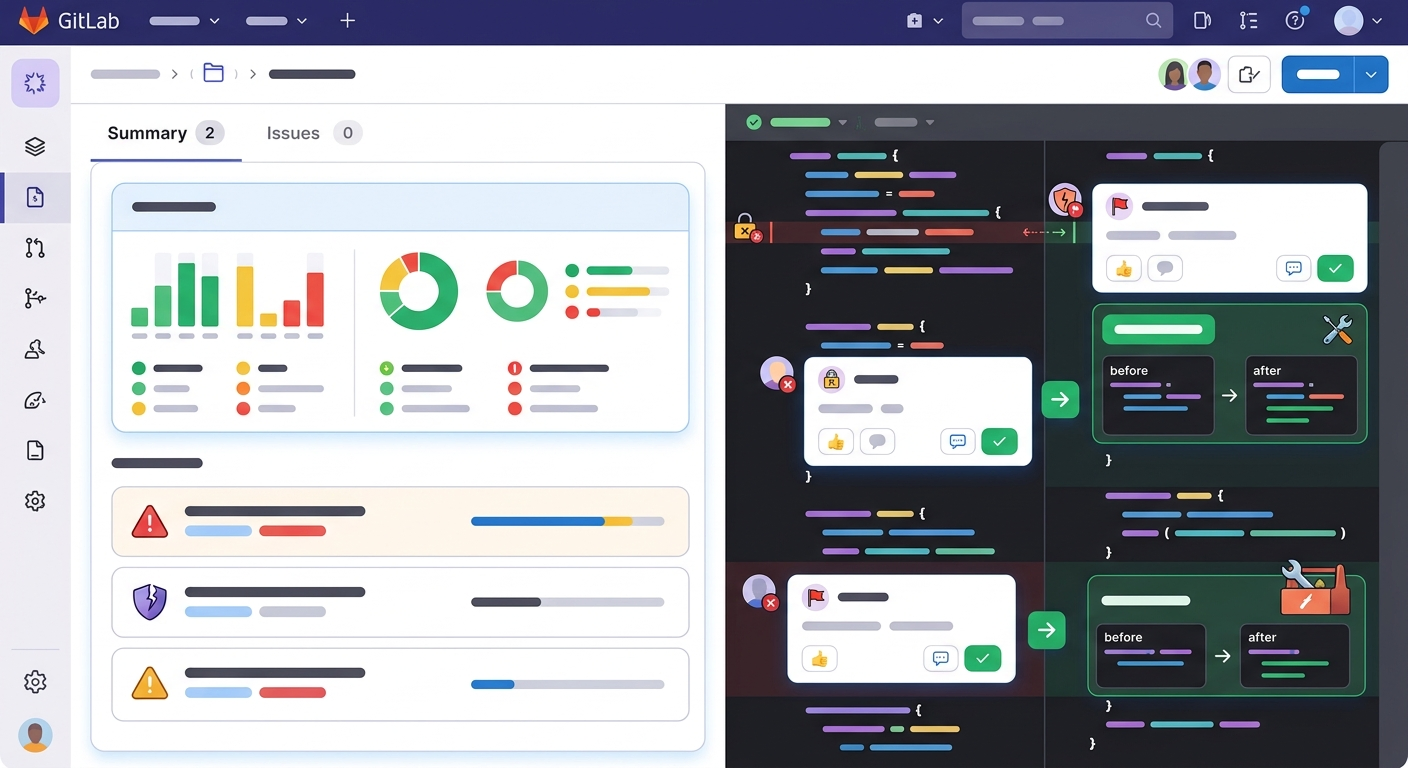Click the orange shield icon beside top comment
Screen dimensions: 1408x768
click(x=1065, y=199)
